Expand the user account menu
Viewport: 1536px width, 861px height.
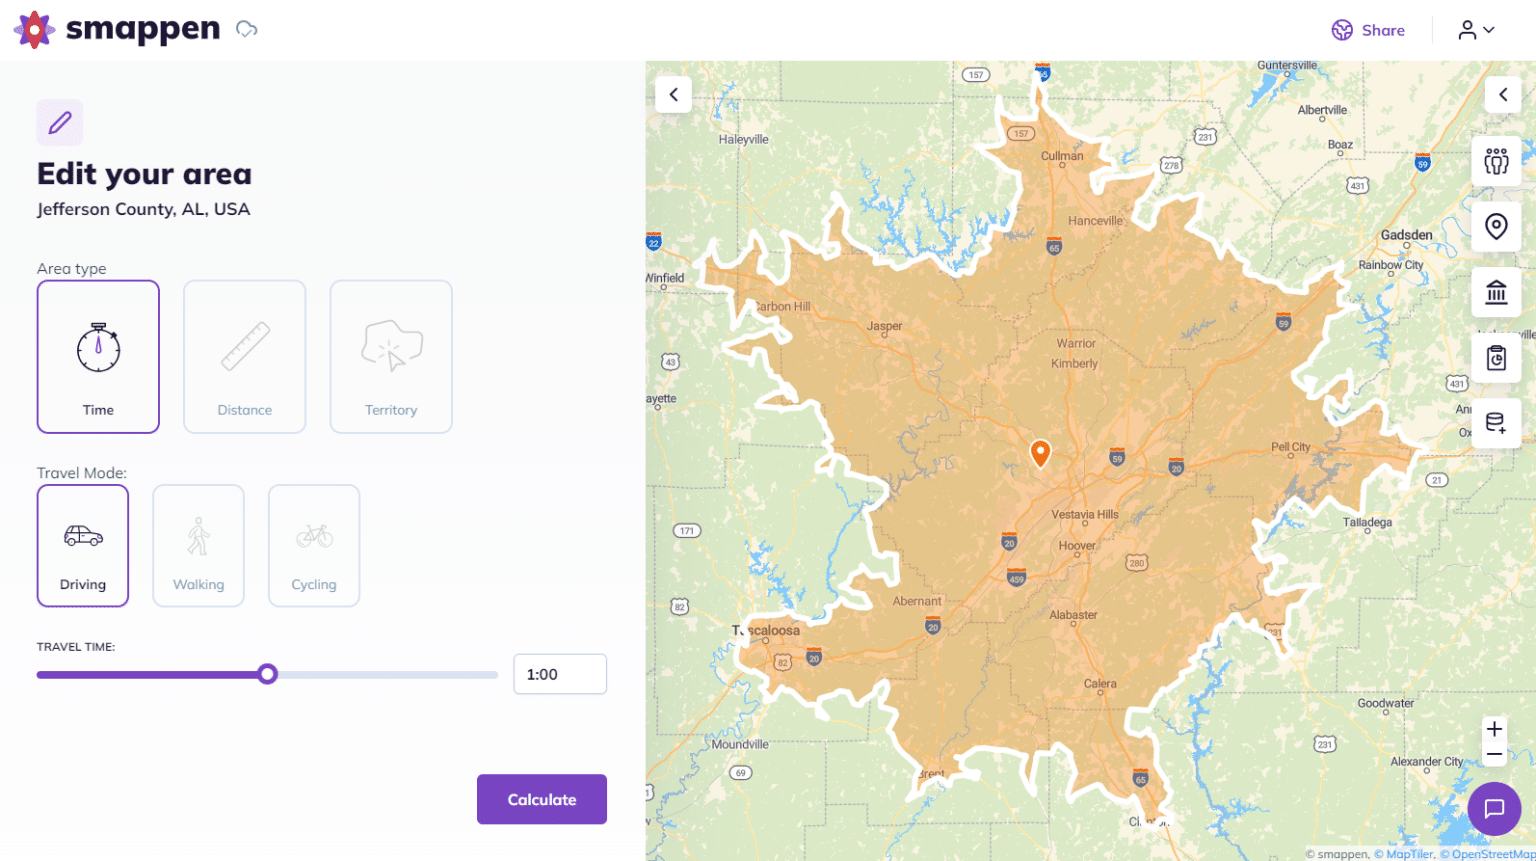point(1475,29)
